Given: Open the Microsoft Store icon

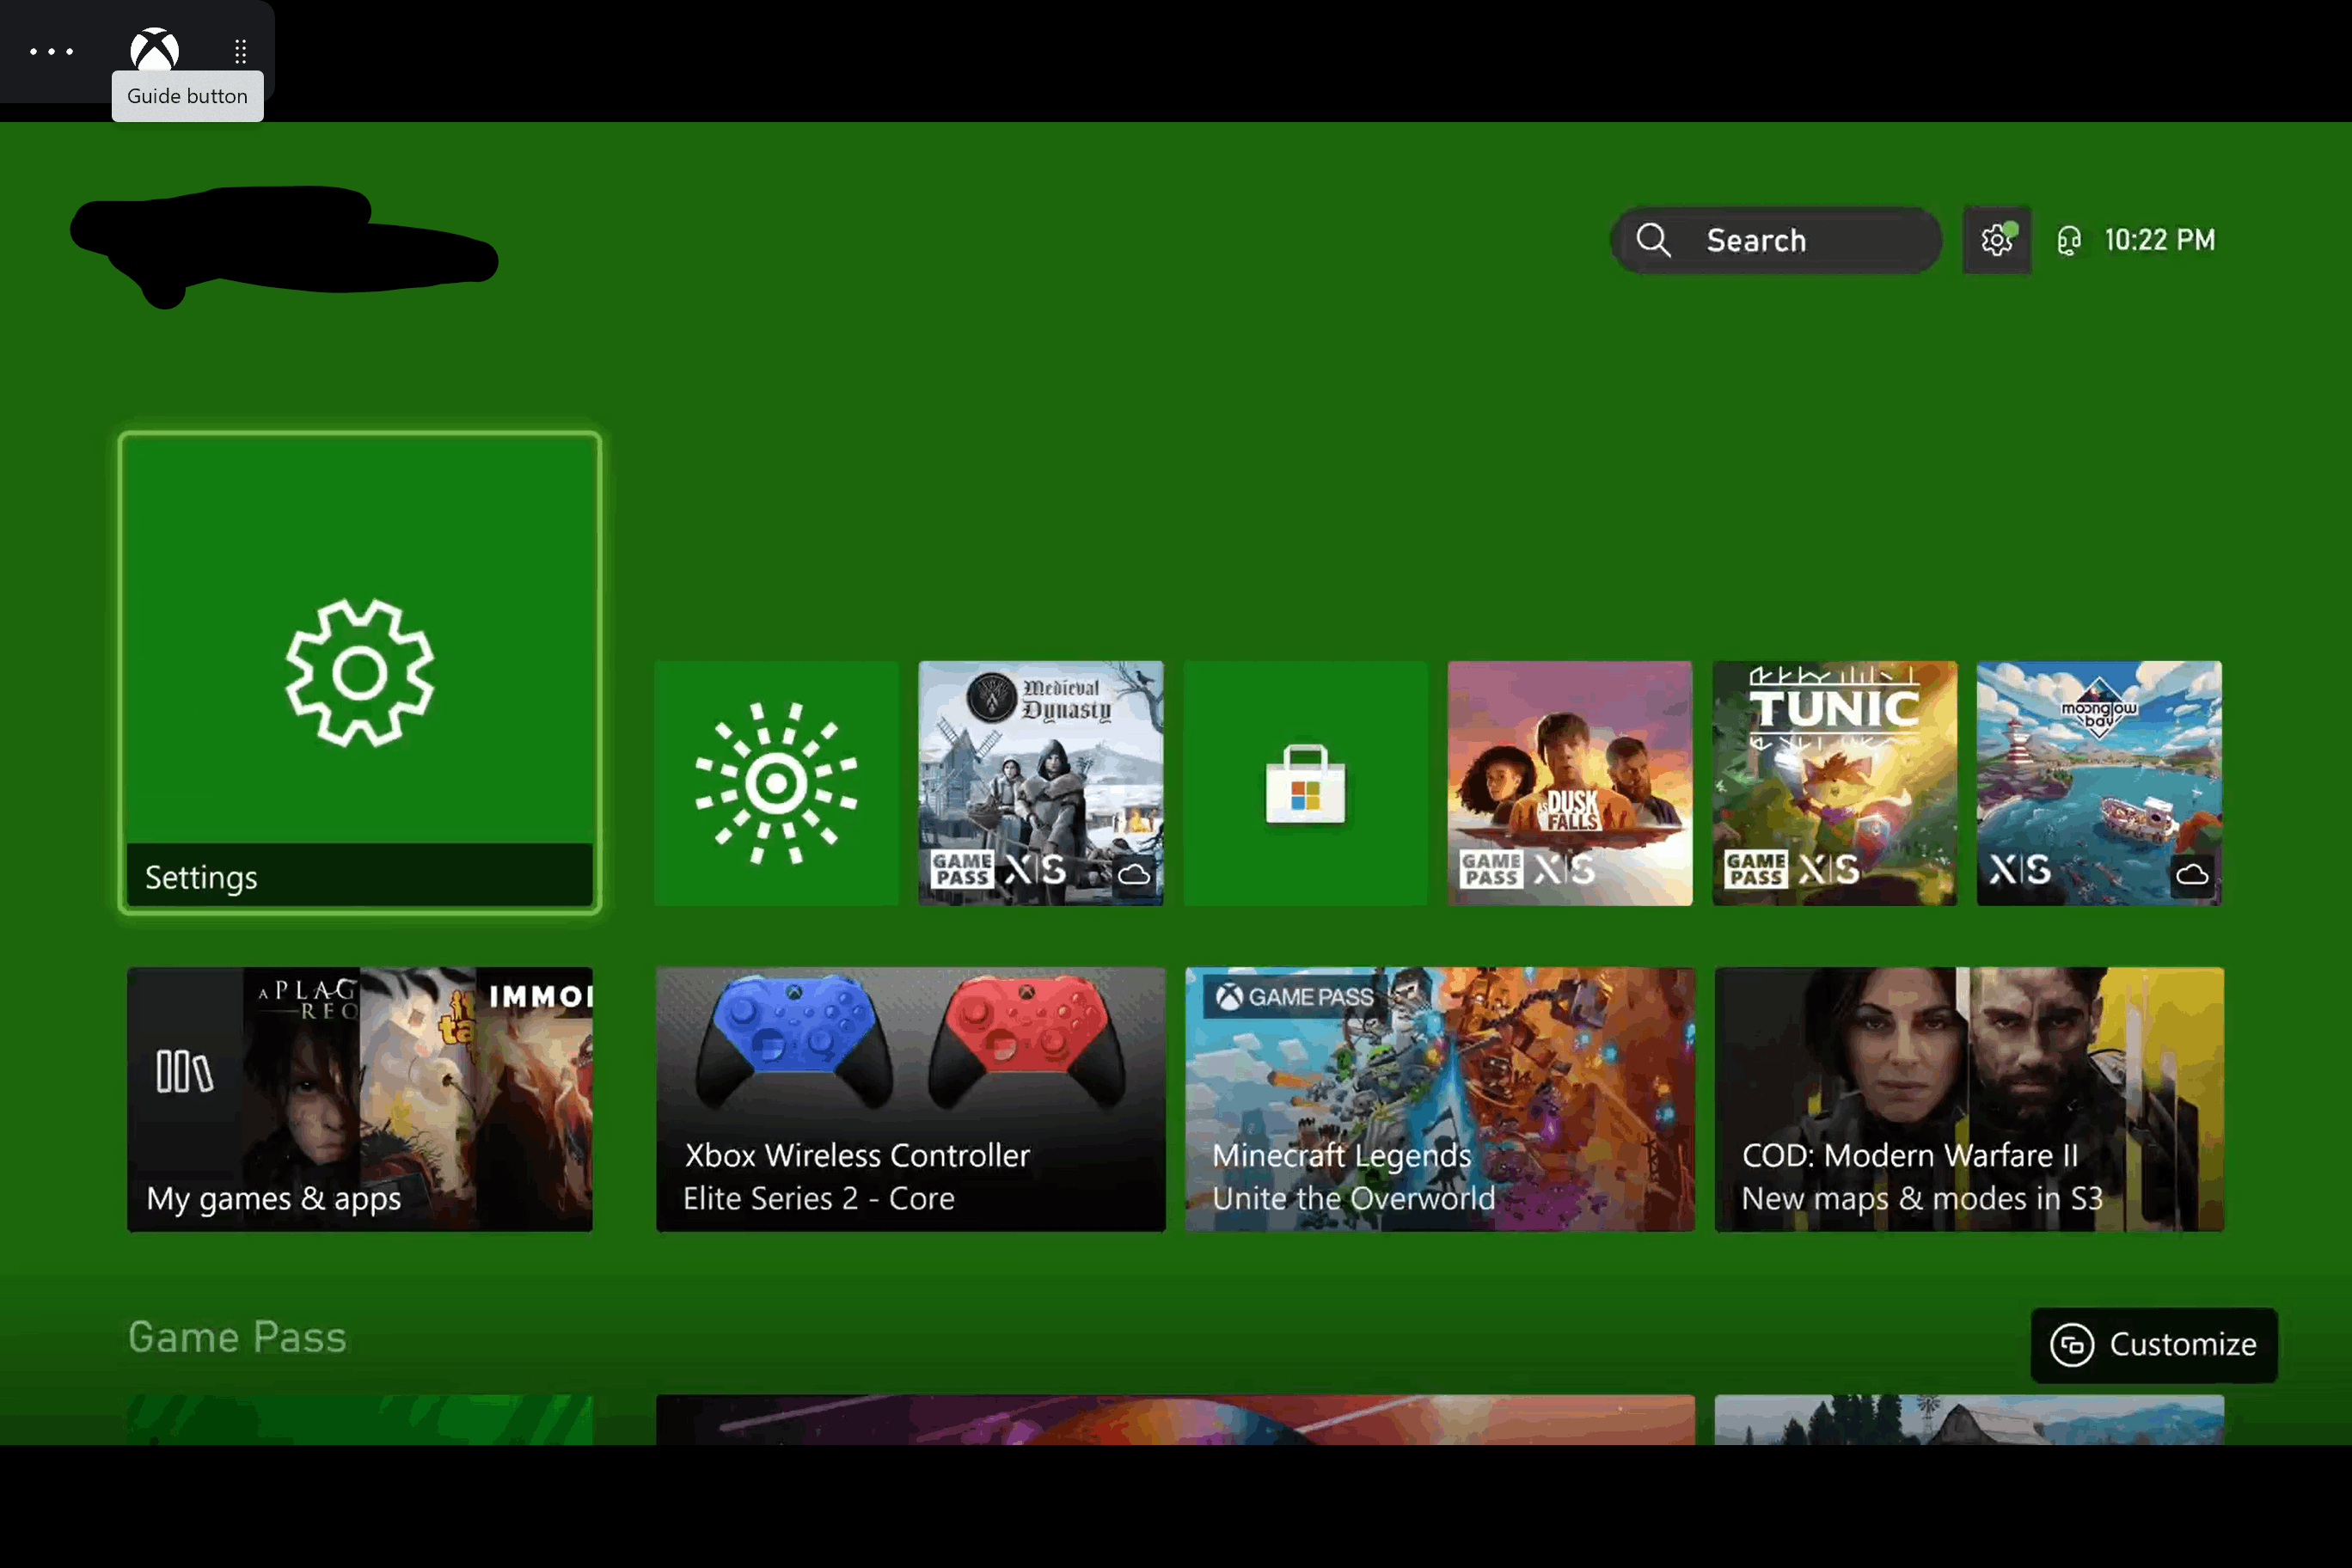Looking at the screenshot, I should pos(1306,782).
